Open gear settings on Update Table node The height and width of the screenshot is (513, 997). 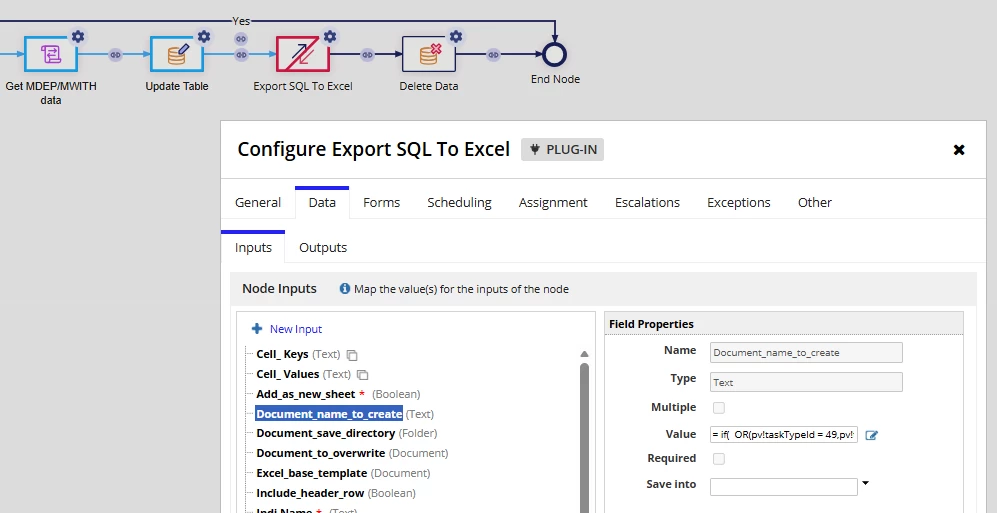coord(203,36)
